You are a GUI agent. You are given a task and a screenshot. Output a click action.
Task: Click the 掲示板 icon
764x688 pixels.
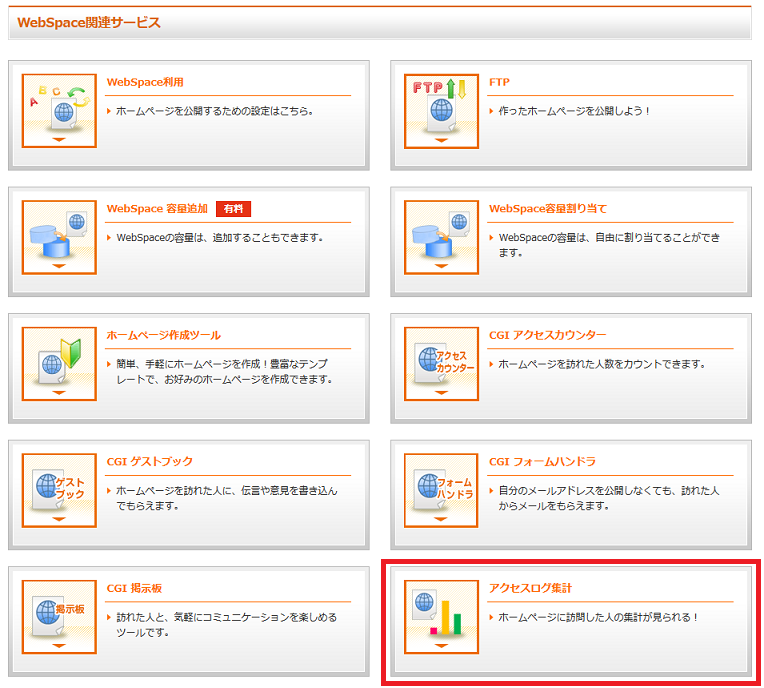point(59,617)
